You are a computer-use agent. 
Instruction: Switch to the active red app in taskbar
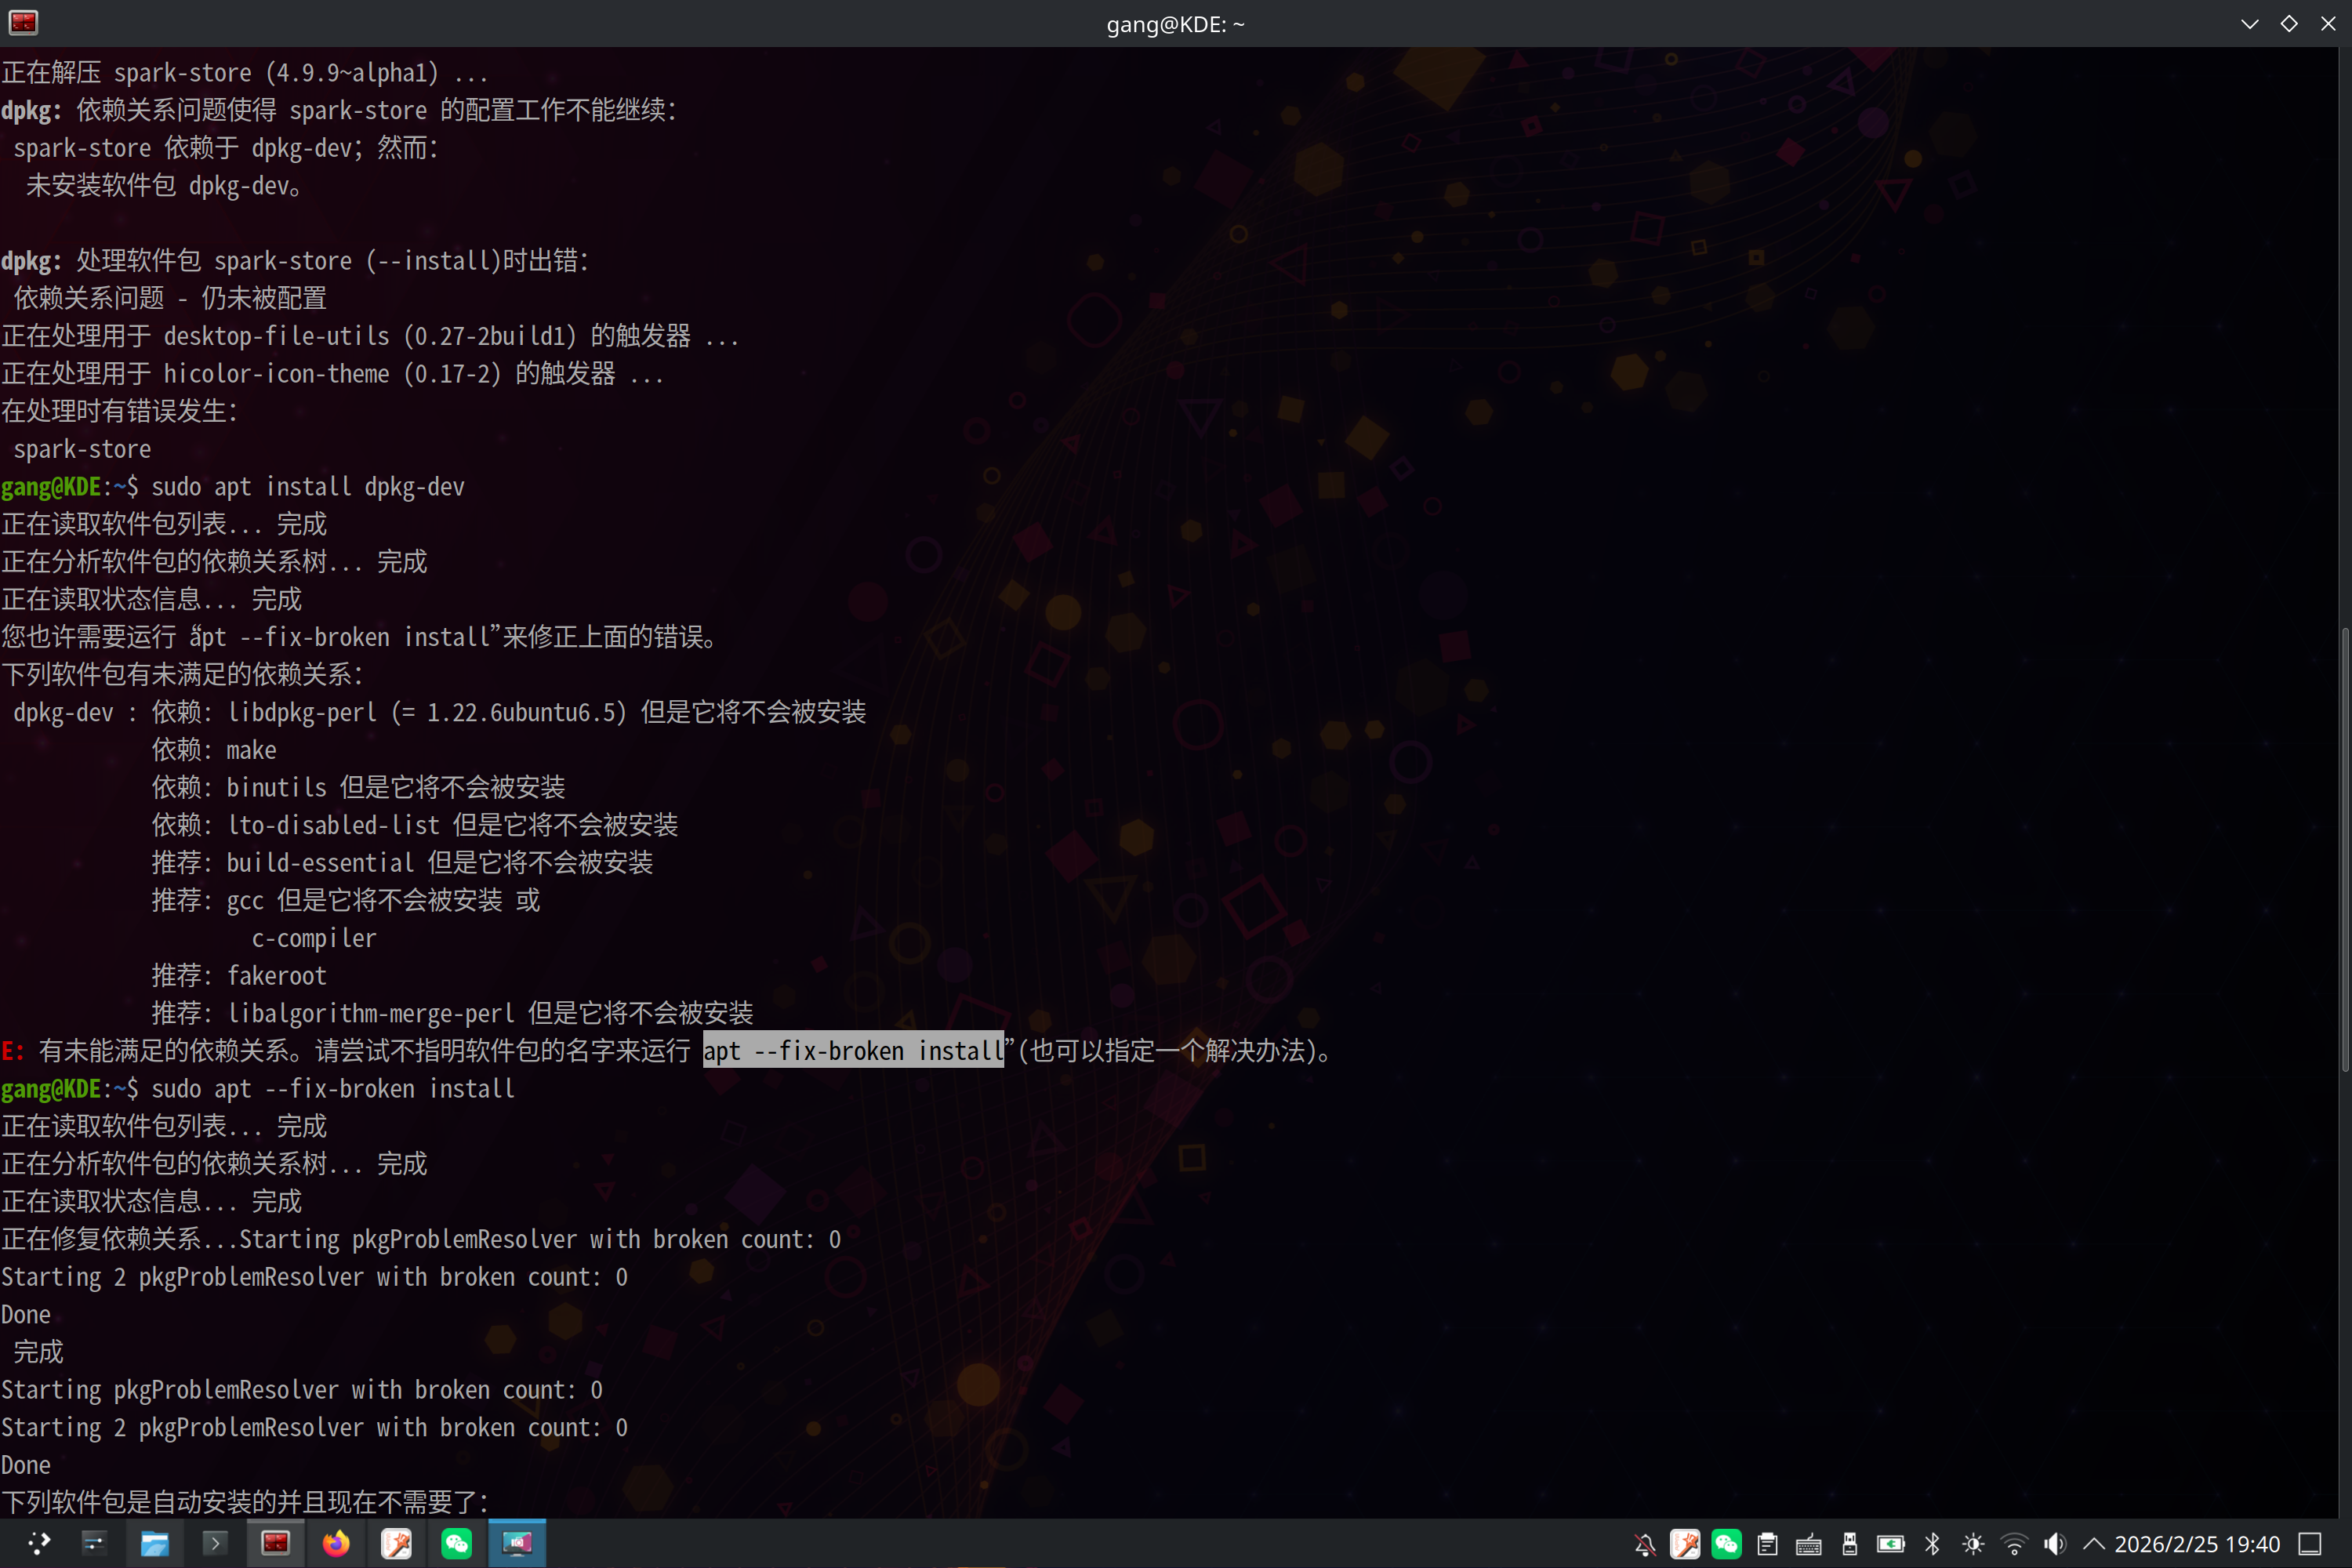pyautogui.click(x=276, y=1543)
